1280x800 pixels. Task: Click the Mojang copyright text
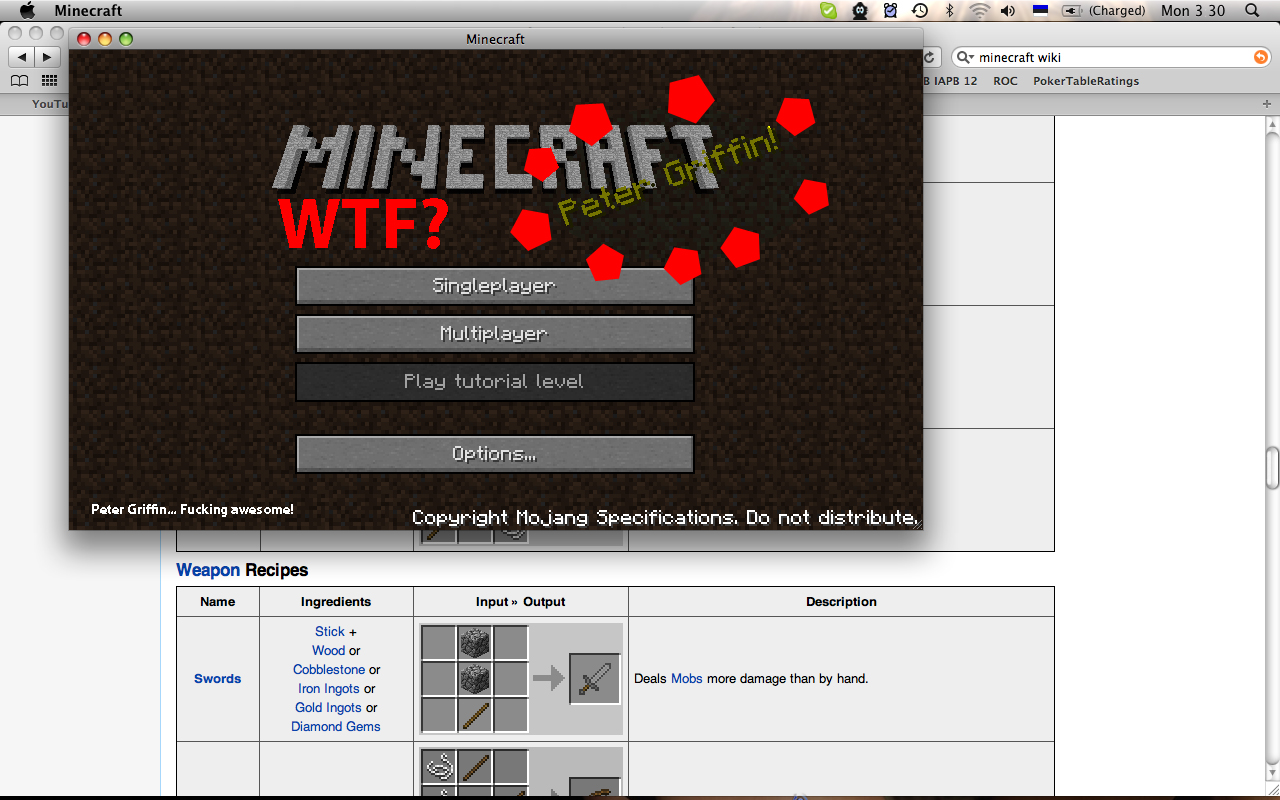pos(665,518)
